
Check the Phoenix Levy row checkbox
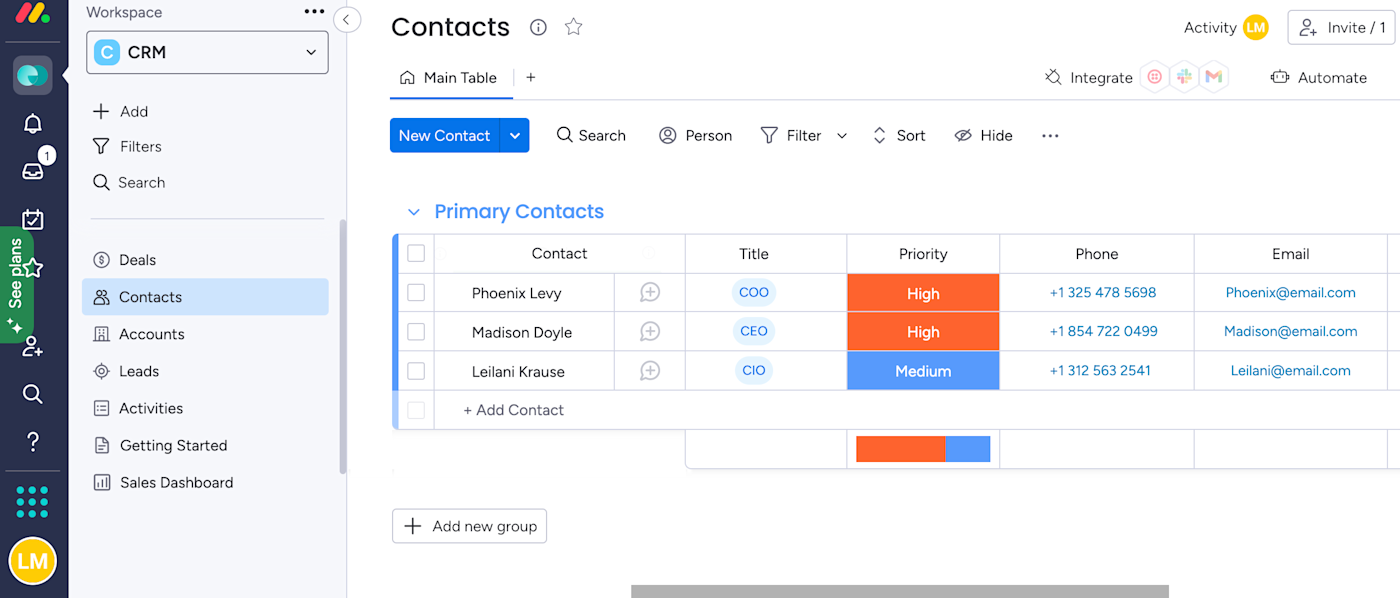pyautogui.click(x=416, y=293)
